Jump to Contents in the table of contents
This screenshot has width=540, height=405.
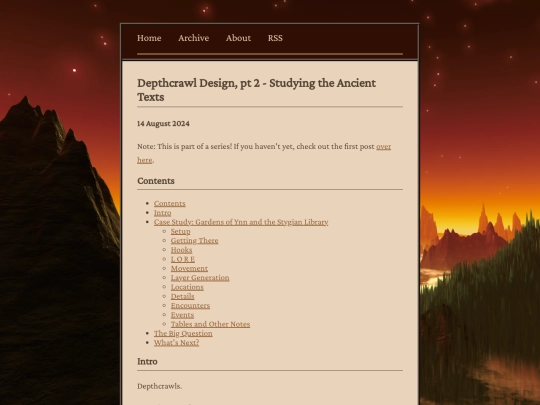tap(170, 203)
